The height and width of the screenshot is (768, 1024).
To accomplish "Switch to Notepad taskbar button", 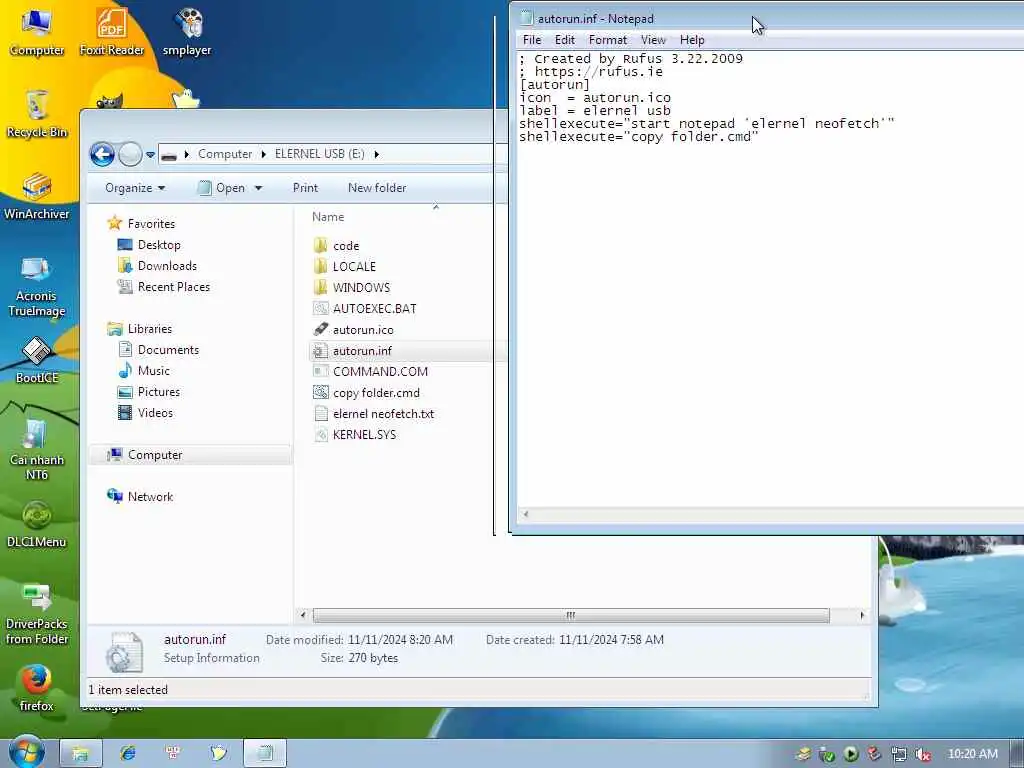I will coord(265,753).
